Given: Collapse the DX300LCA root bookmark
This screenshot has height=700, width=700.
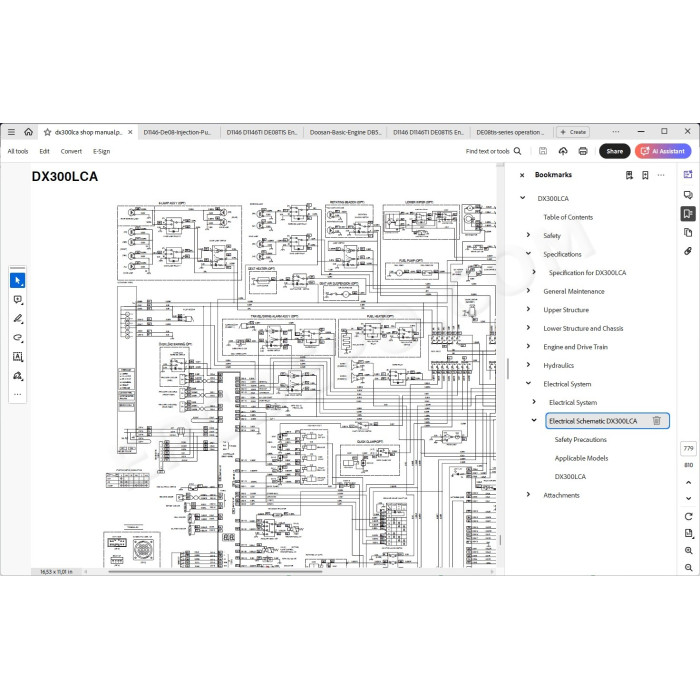Looking at the screenshot, I should pyautogui.click(x=523, y=198).
